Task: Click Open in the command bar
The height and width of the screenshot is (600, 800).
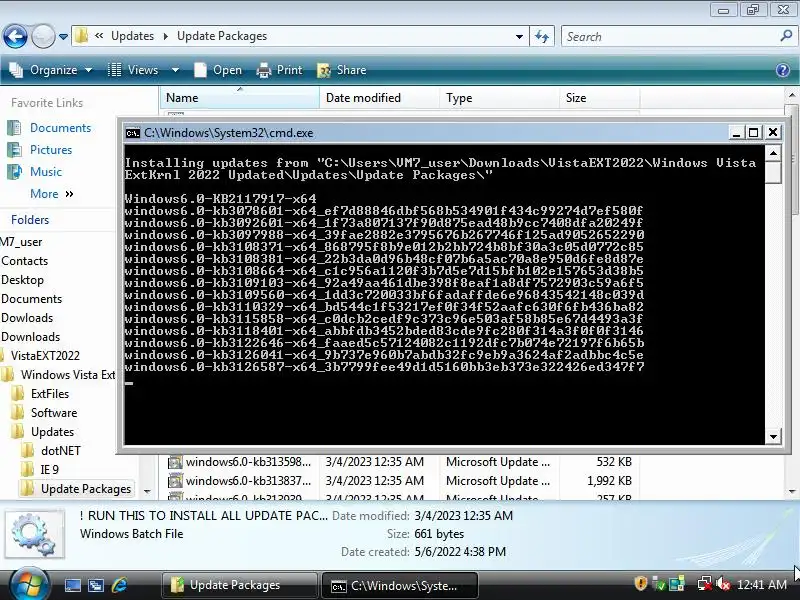Action: tap(218, 70)
